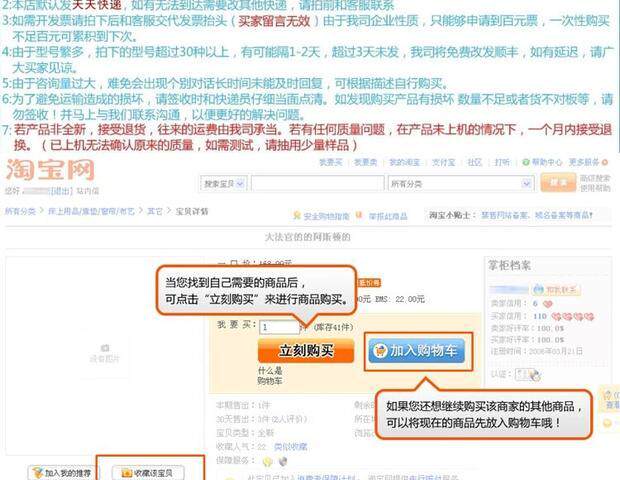Click the product title 大法官的的阿斯顿的
The width and height of the screenshot is (620, 480).
pyautogui.click(x=307, y=237)
